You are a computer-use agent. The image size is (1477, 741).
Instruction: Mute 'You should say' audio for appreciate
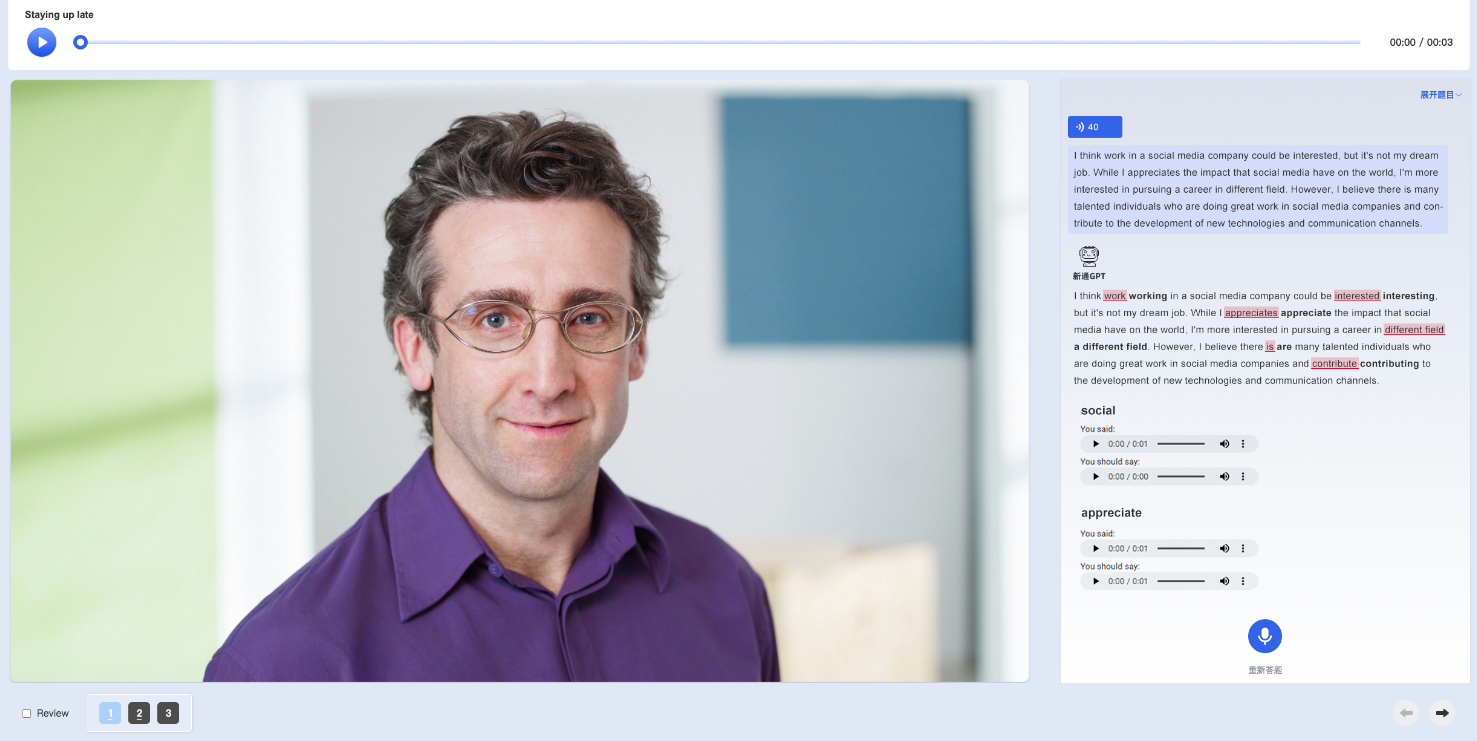point(1224,581)
